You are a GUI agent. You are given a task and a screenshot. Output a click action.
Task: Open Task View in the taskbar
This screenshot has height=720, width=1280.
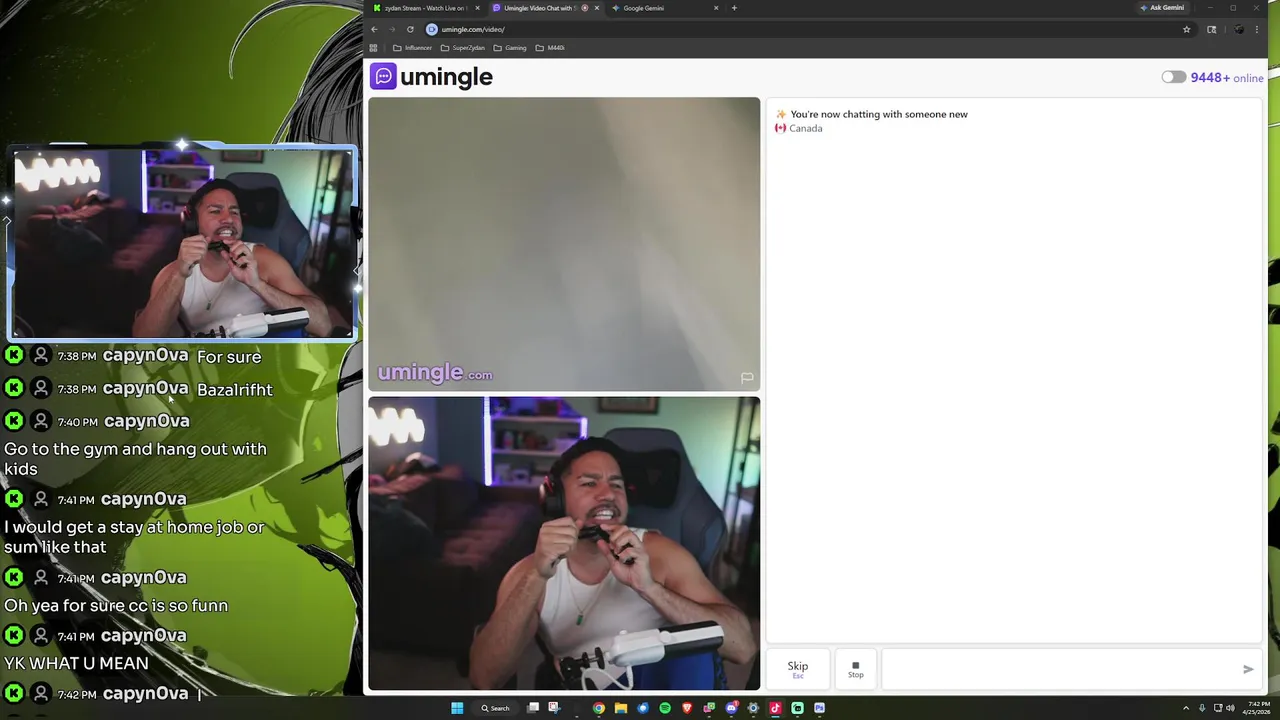click(x=533, y=708)
